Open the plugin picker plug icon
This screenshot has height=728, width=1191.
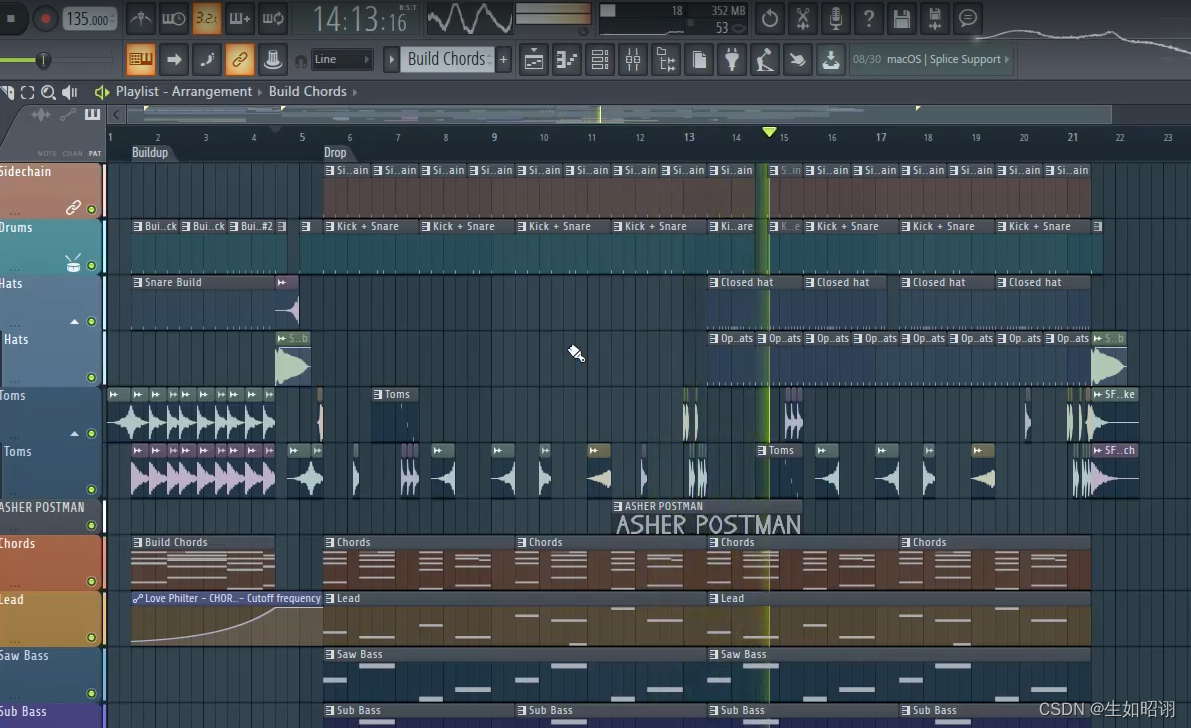(x=732, y=59)
